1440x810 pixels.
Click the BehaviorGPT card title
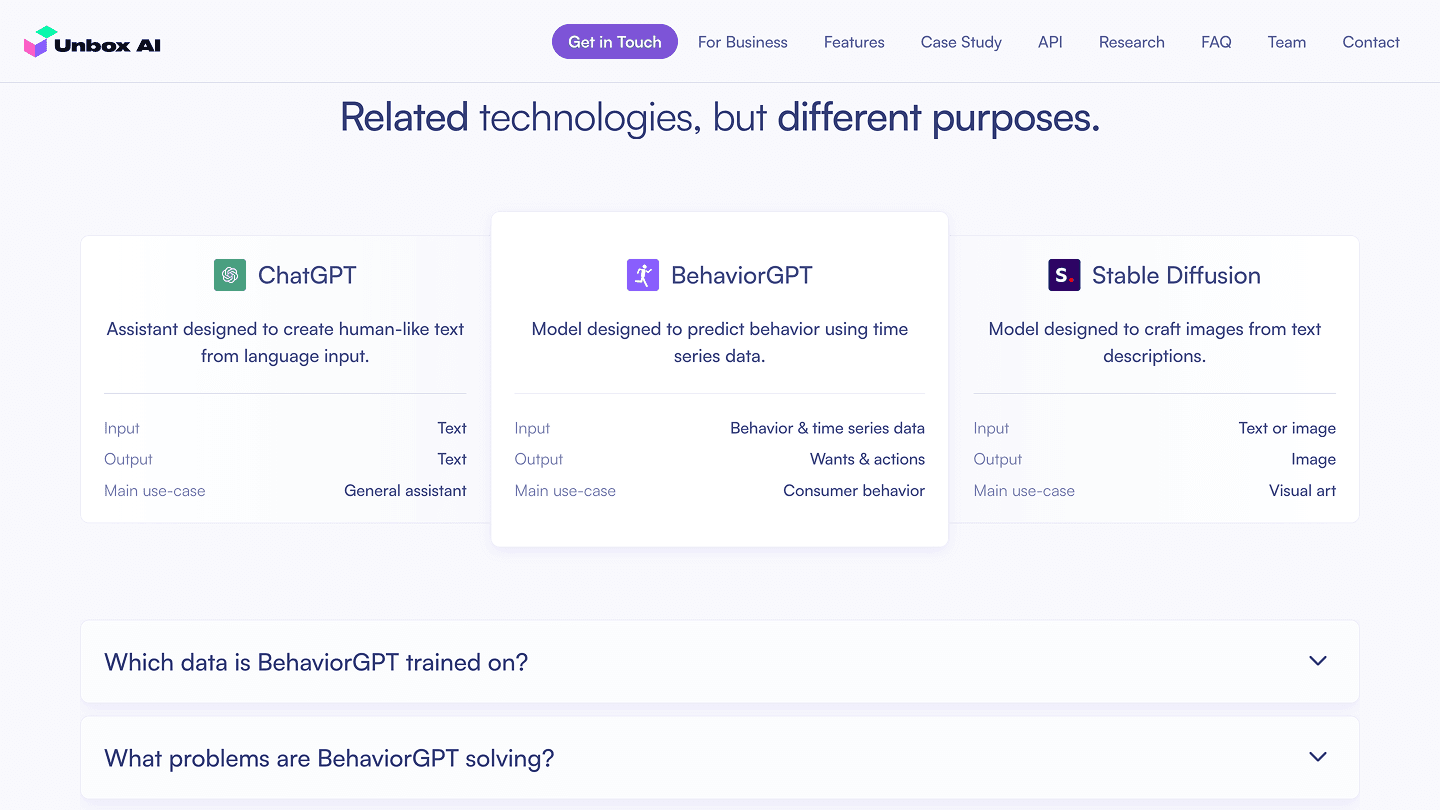click(742, 275)
